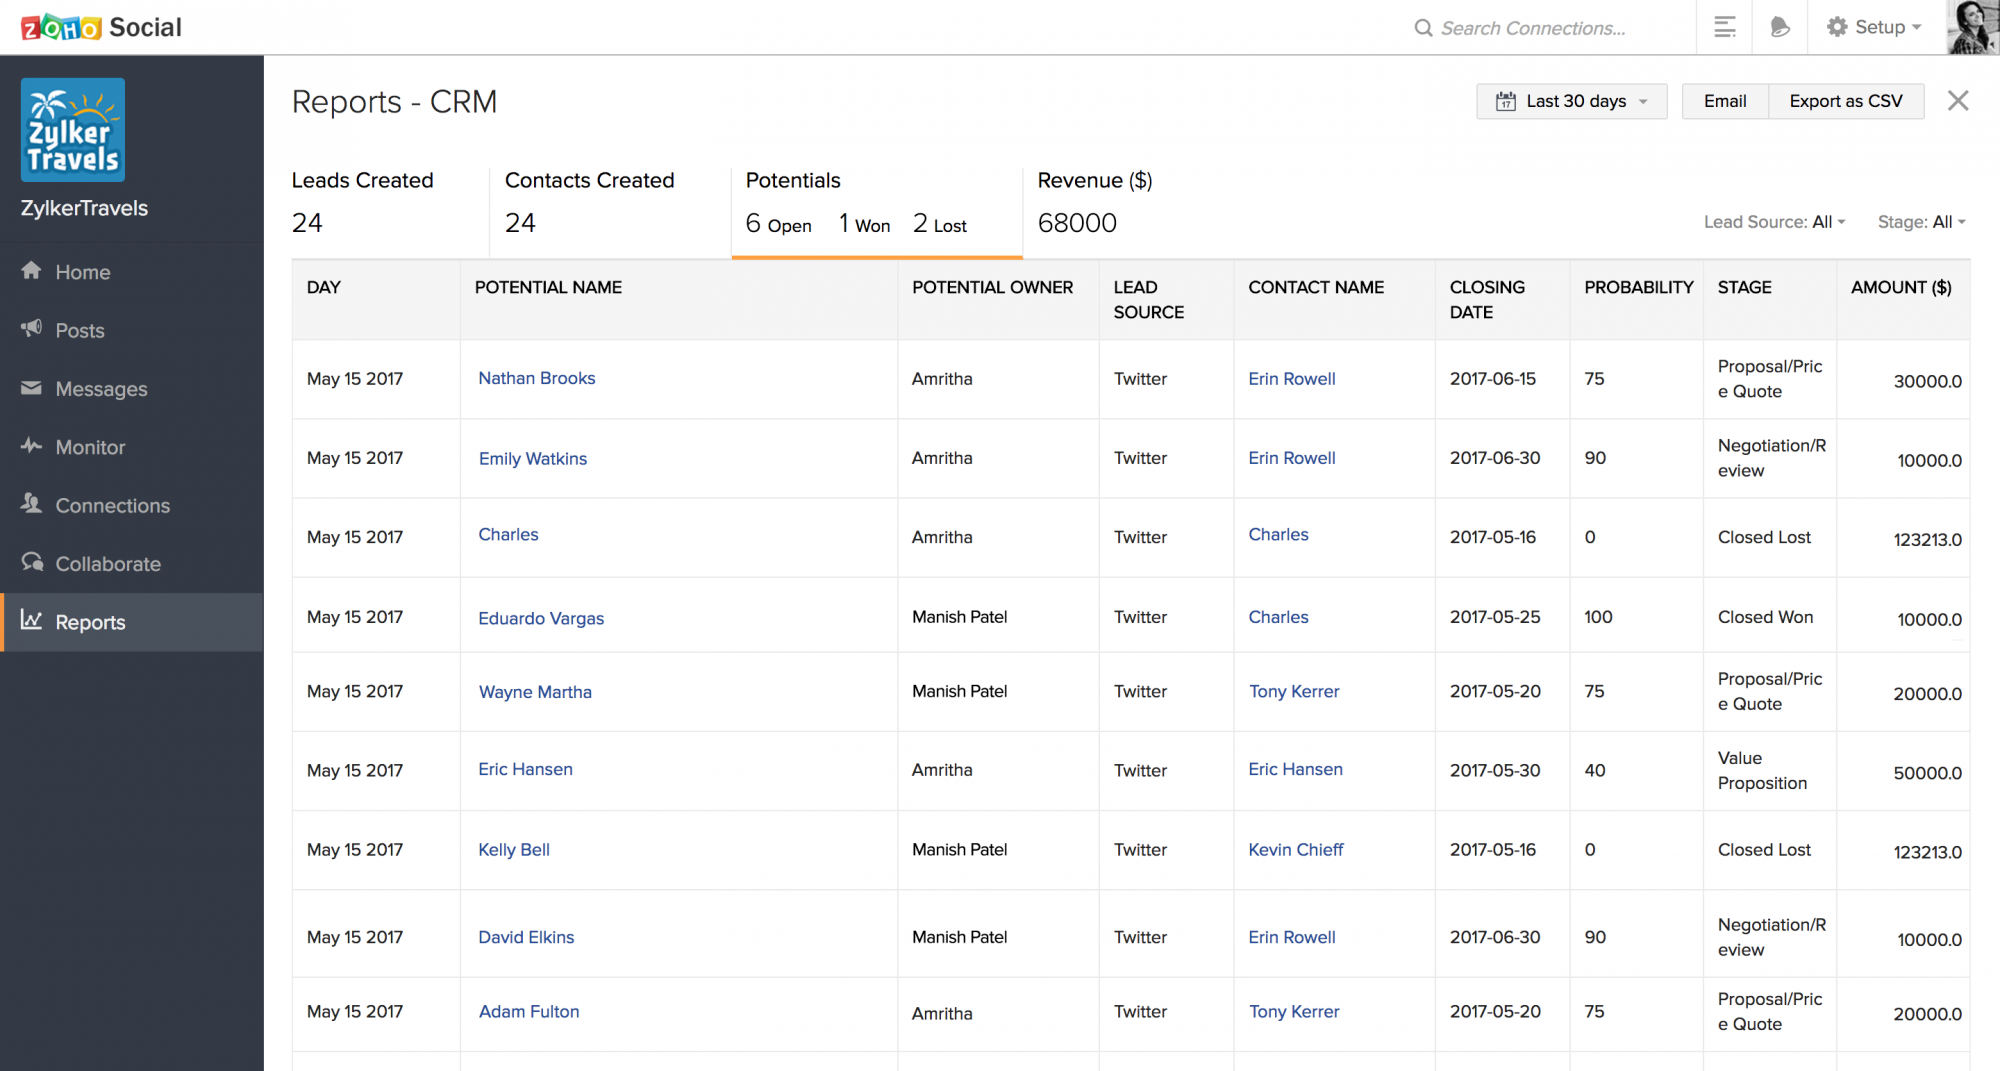Screen dimensions: 2000x1071
Task: Open the Setup menu
Action: [x=1874, y=27]
